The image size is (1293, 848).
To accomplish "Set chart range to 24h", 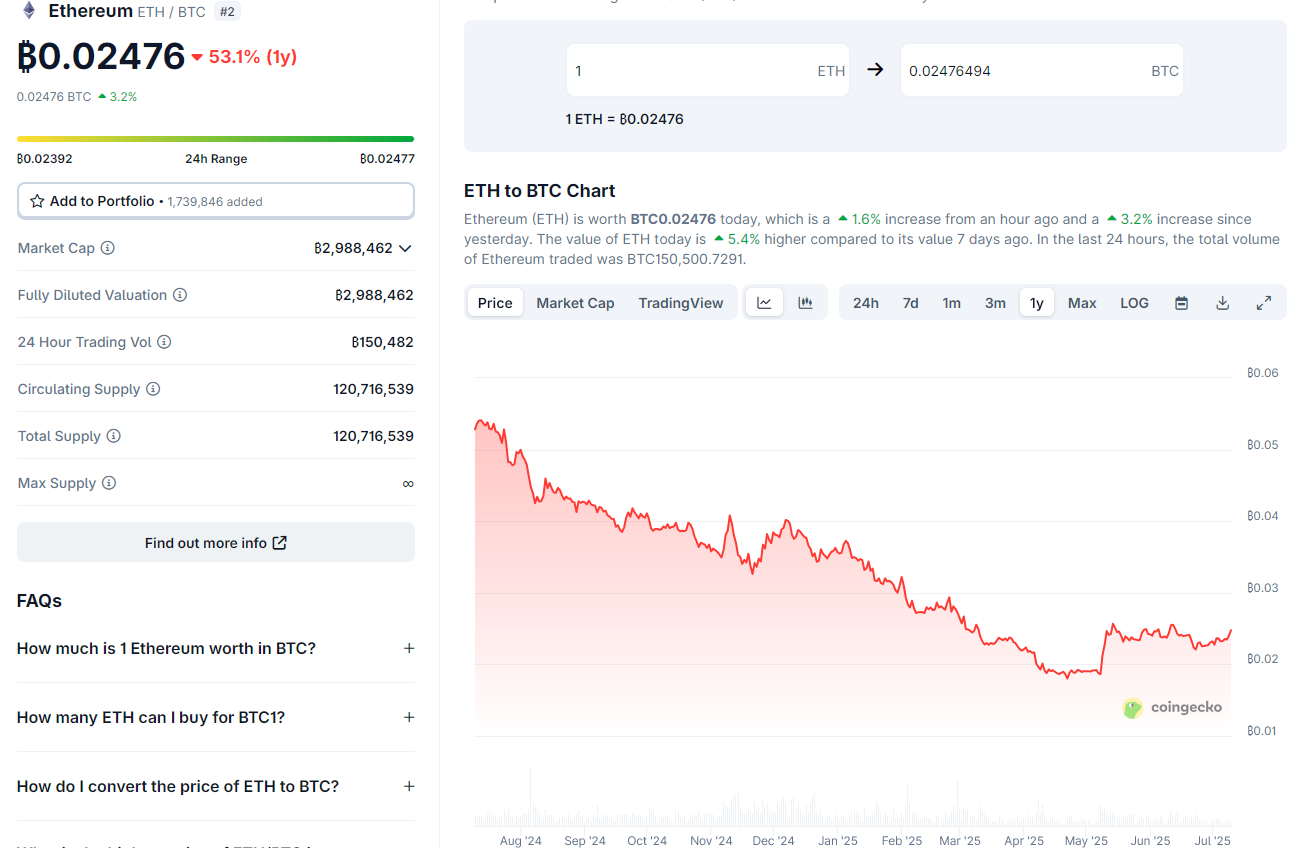I will 866,303.
